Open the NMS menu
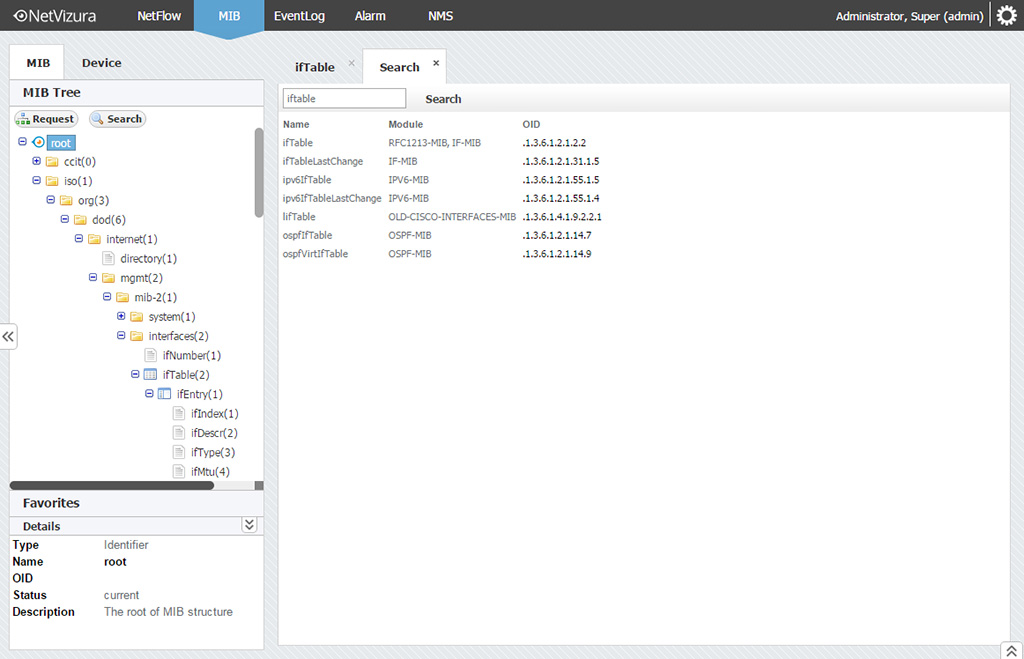The image size is (1024, 659). coord(440,16)
